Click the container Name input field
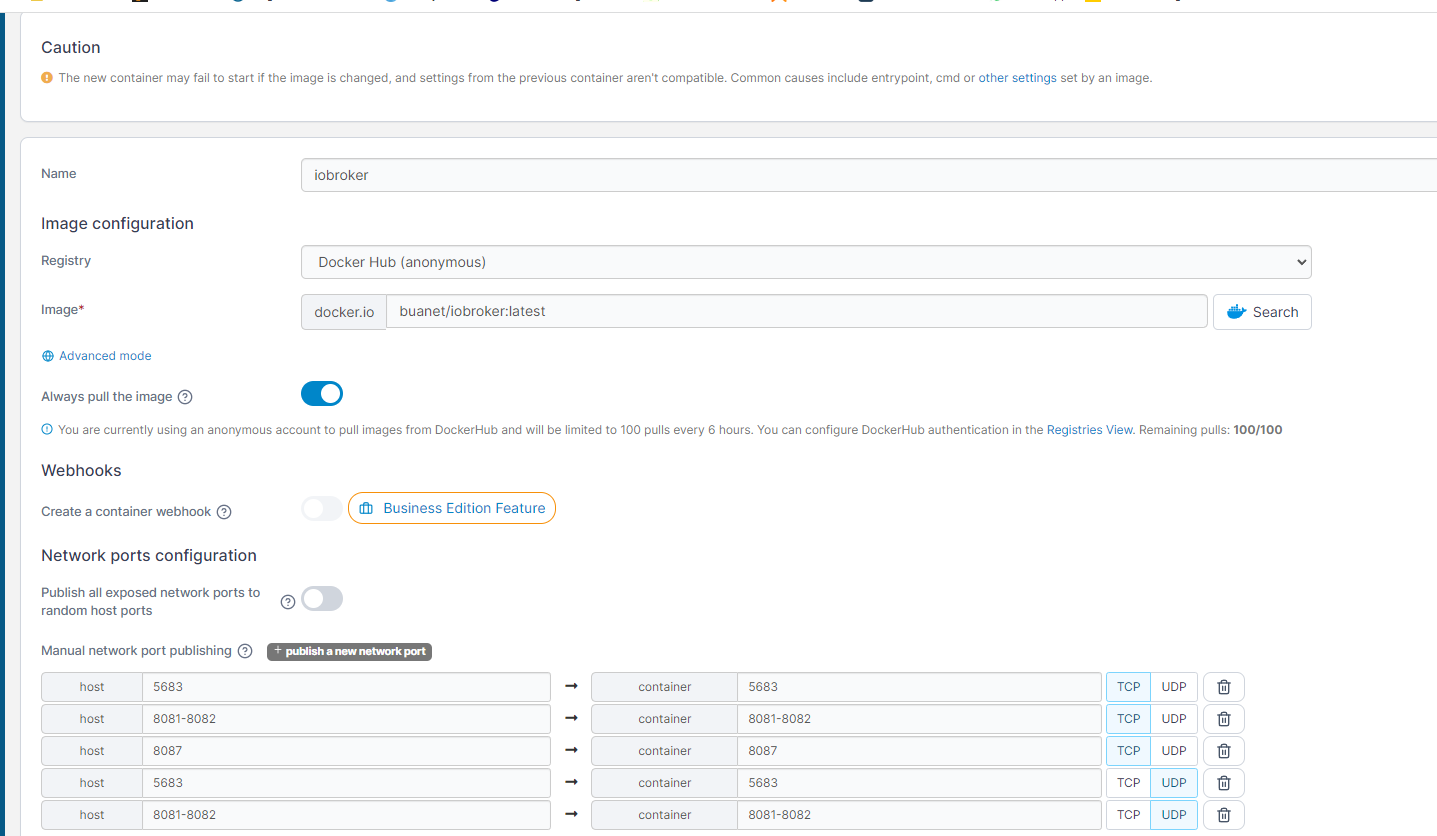1437x836 pixels. (868, 175)
